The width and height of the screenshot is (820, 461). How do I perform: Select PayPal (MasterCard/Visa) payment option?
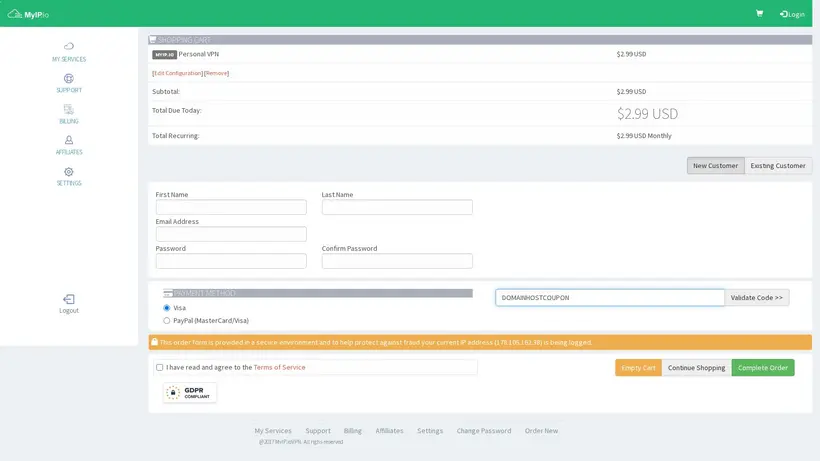166,320
